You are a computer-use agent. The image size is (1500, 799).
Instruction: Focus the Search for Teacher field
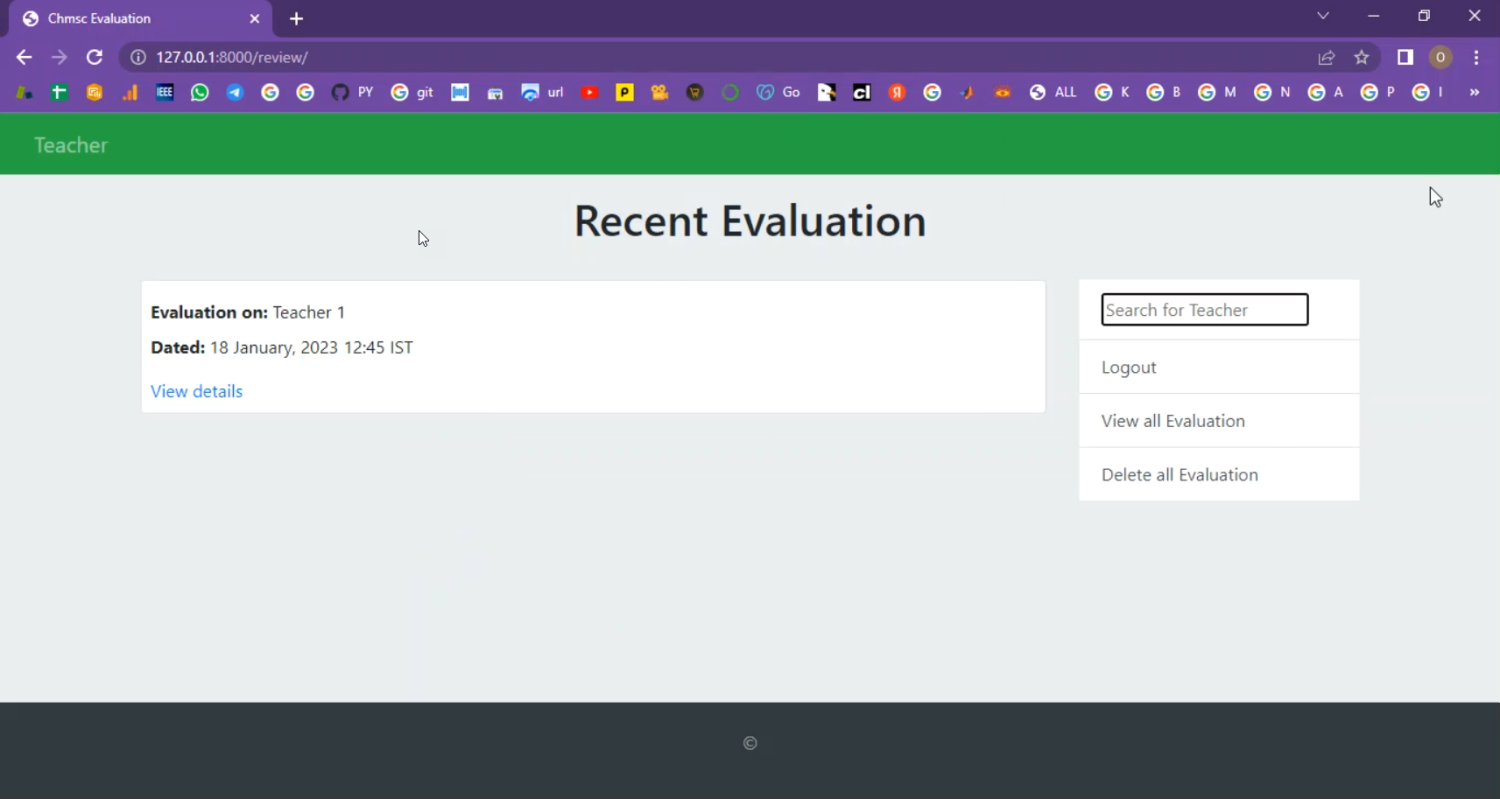pyautogui.click(x=1204, y=310)
